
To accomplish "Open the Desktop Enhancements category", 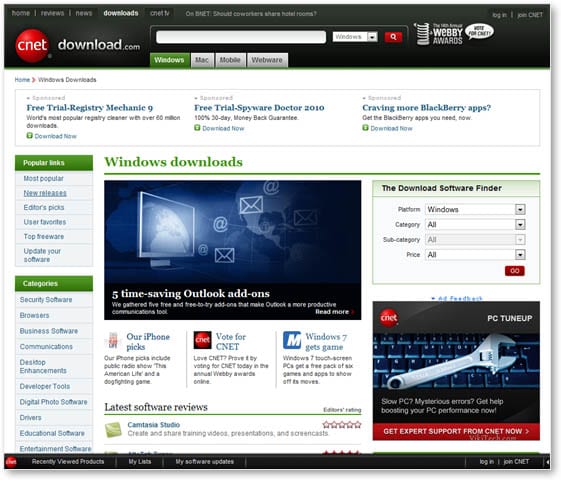I will (x=43, y=366).
